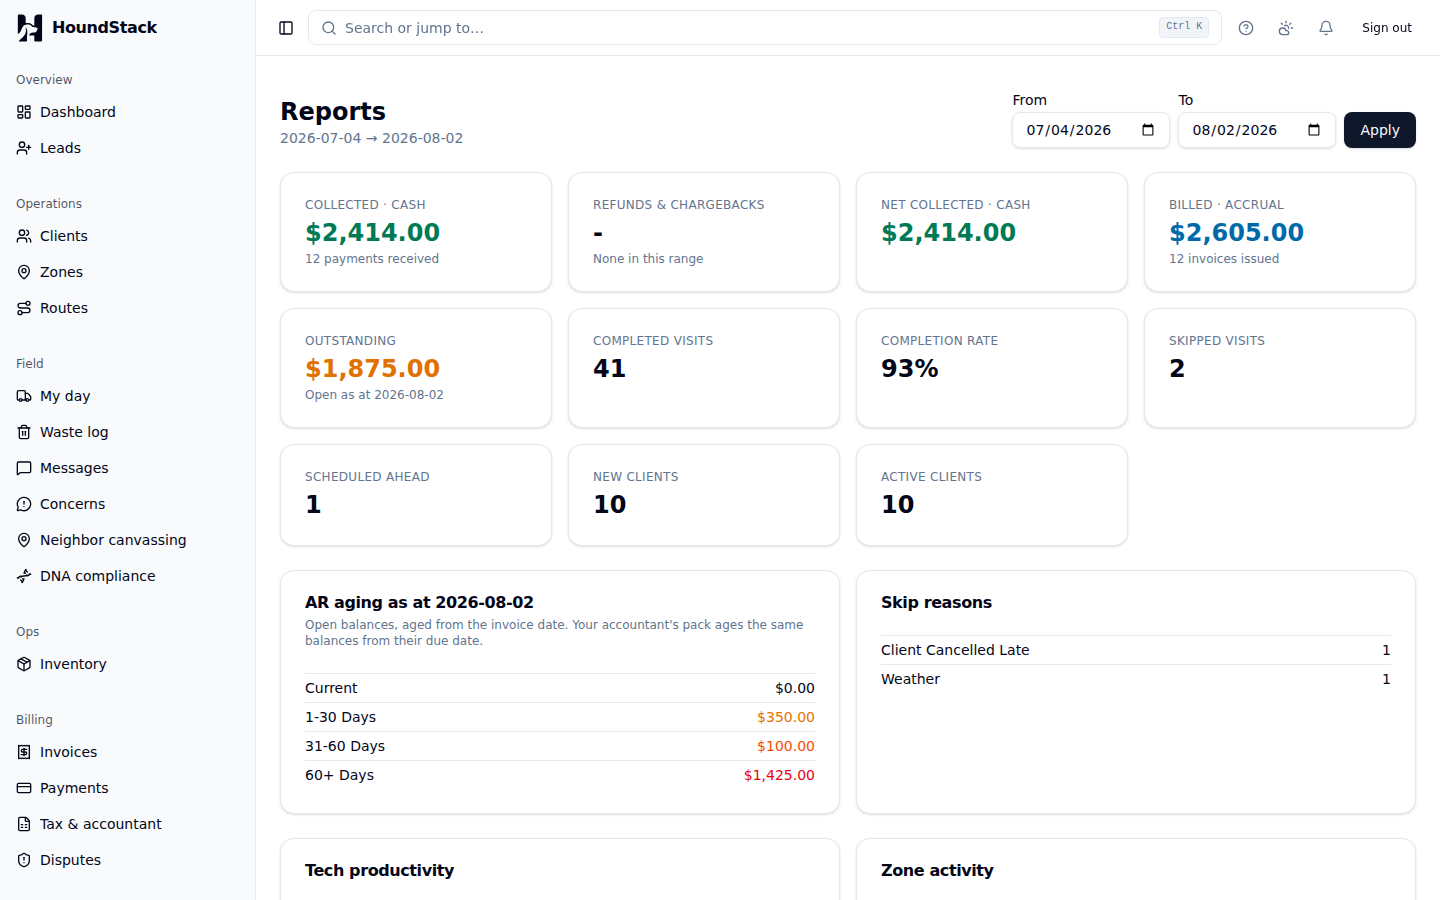Focus the Search or jump to field

coord(764,28)
